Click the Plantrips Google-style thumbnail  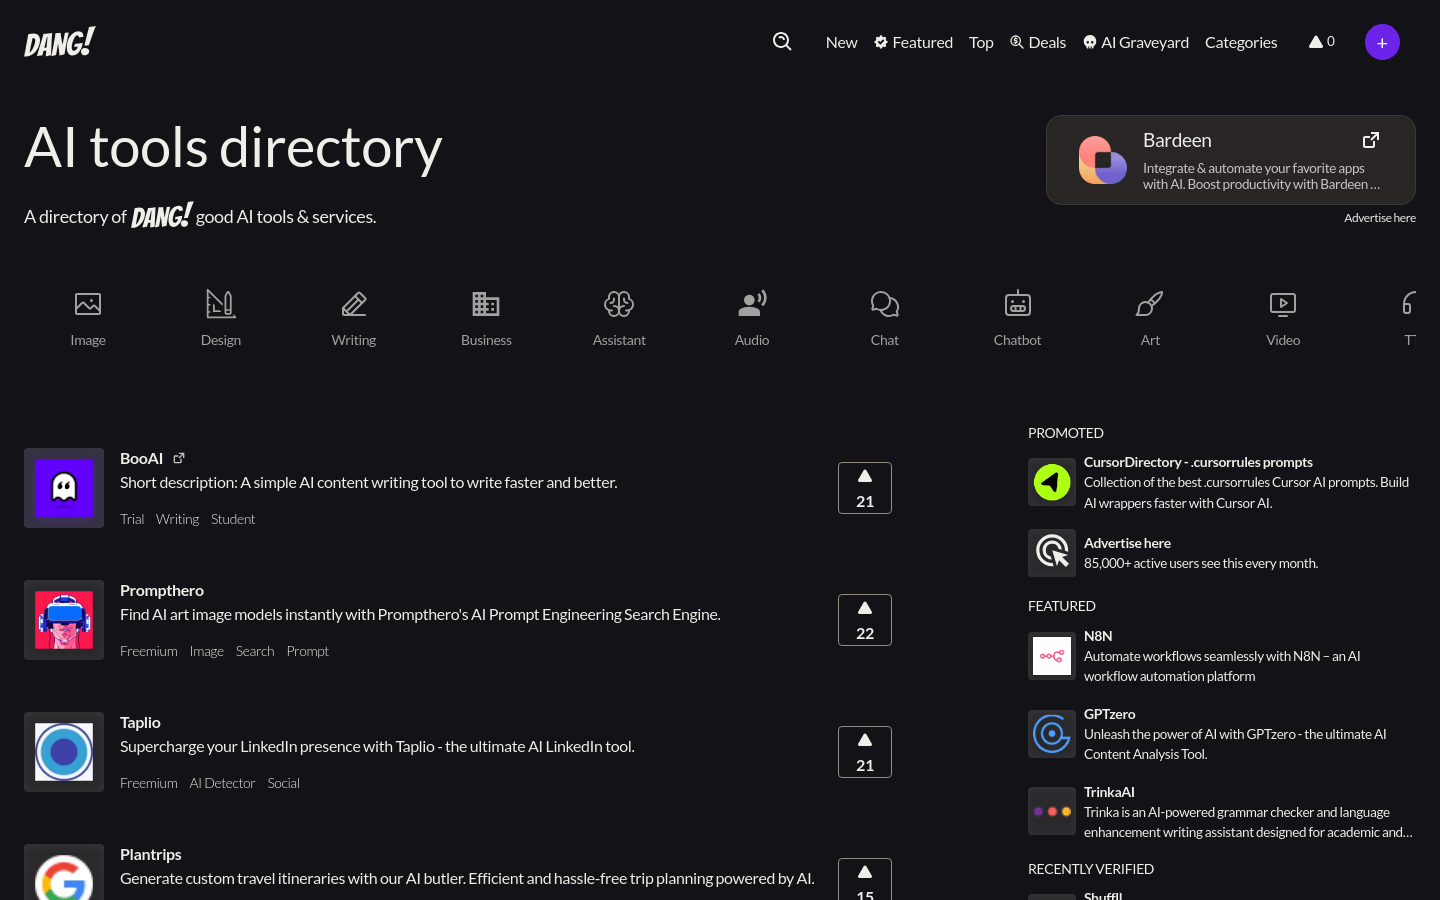(x=64, y=872)
